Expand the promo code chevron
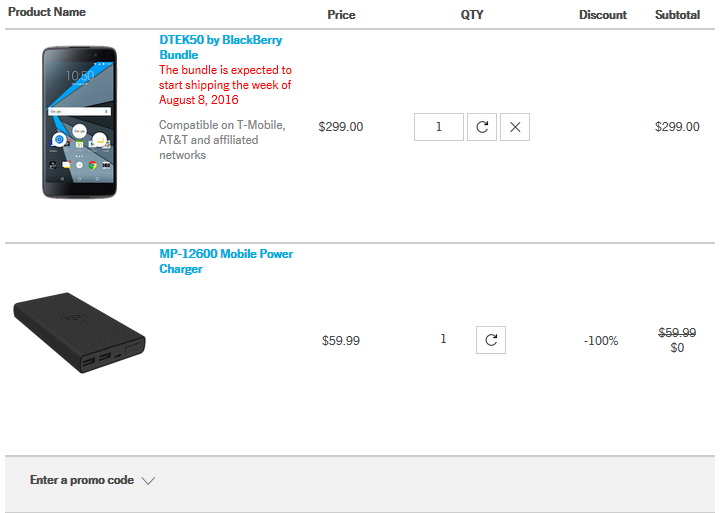 (148, 481)
